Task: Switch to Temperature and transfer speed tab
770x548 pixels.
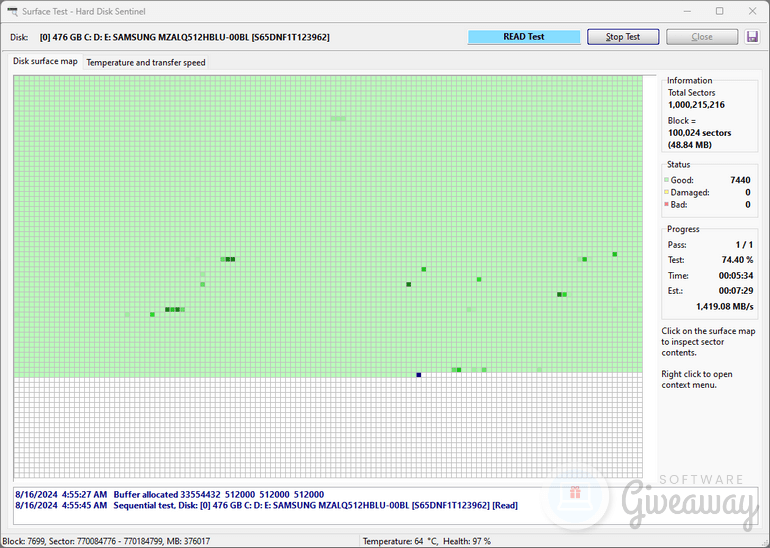Action: point(145,62)
